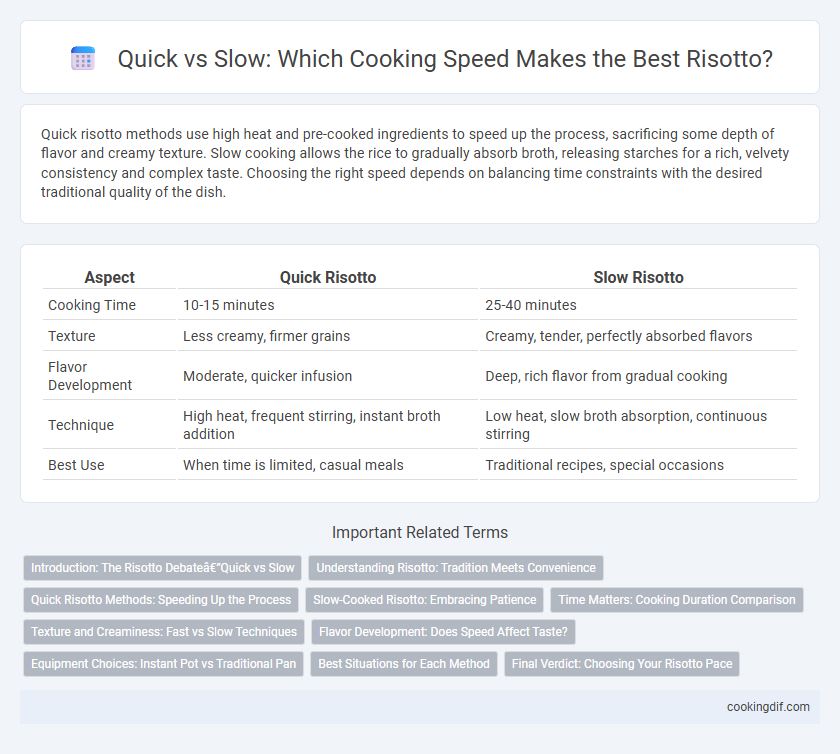This screenshot has height=754, width=840.
Task: Click the page title 'Quick vs Slow' heading
Action: tap(445, 58)
